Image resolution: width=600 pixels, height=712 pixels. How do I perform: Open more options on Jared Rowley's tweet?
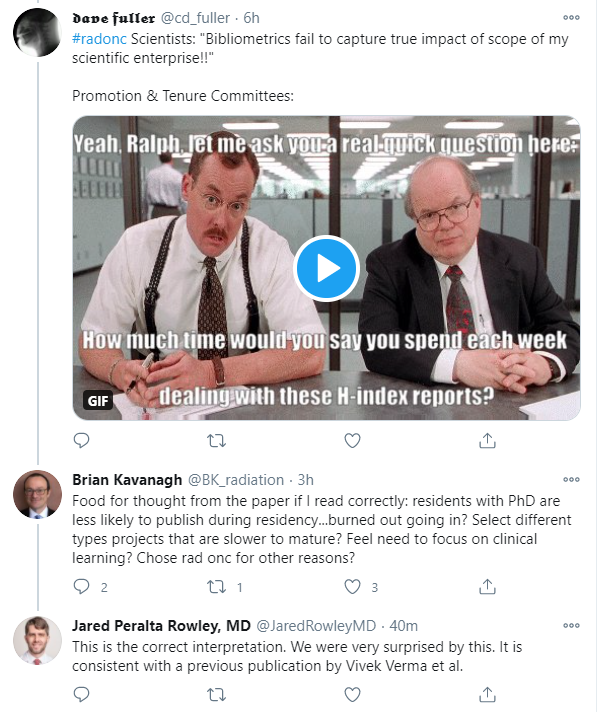pyautogui.click(x=570, y=626)
